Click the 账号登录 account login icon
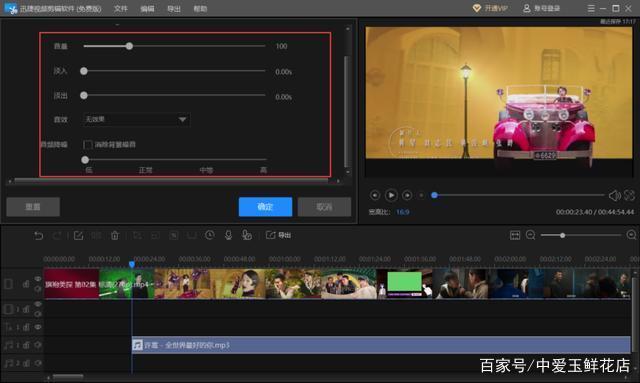The height and width of the screenshot is (383, 640). (x=527, y=8)
